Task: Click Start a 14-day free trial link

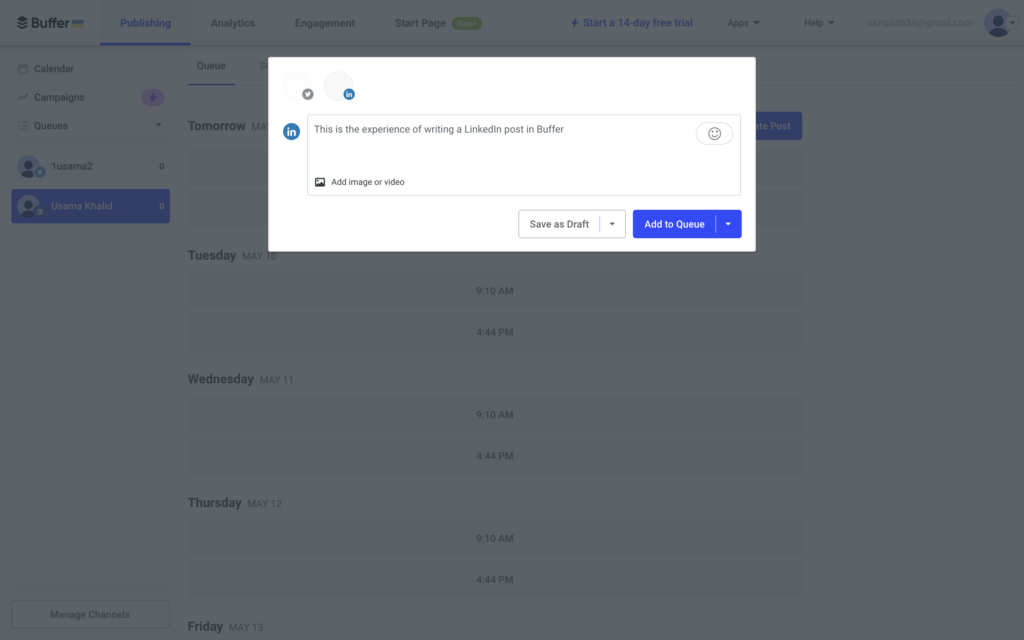Action: click(x=630, y=23)
